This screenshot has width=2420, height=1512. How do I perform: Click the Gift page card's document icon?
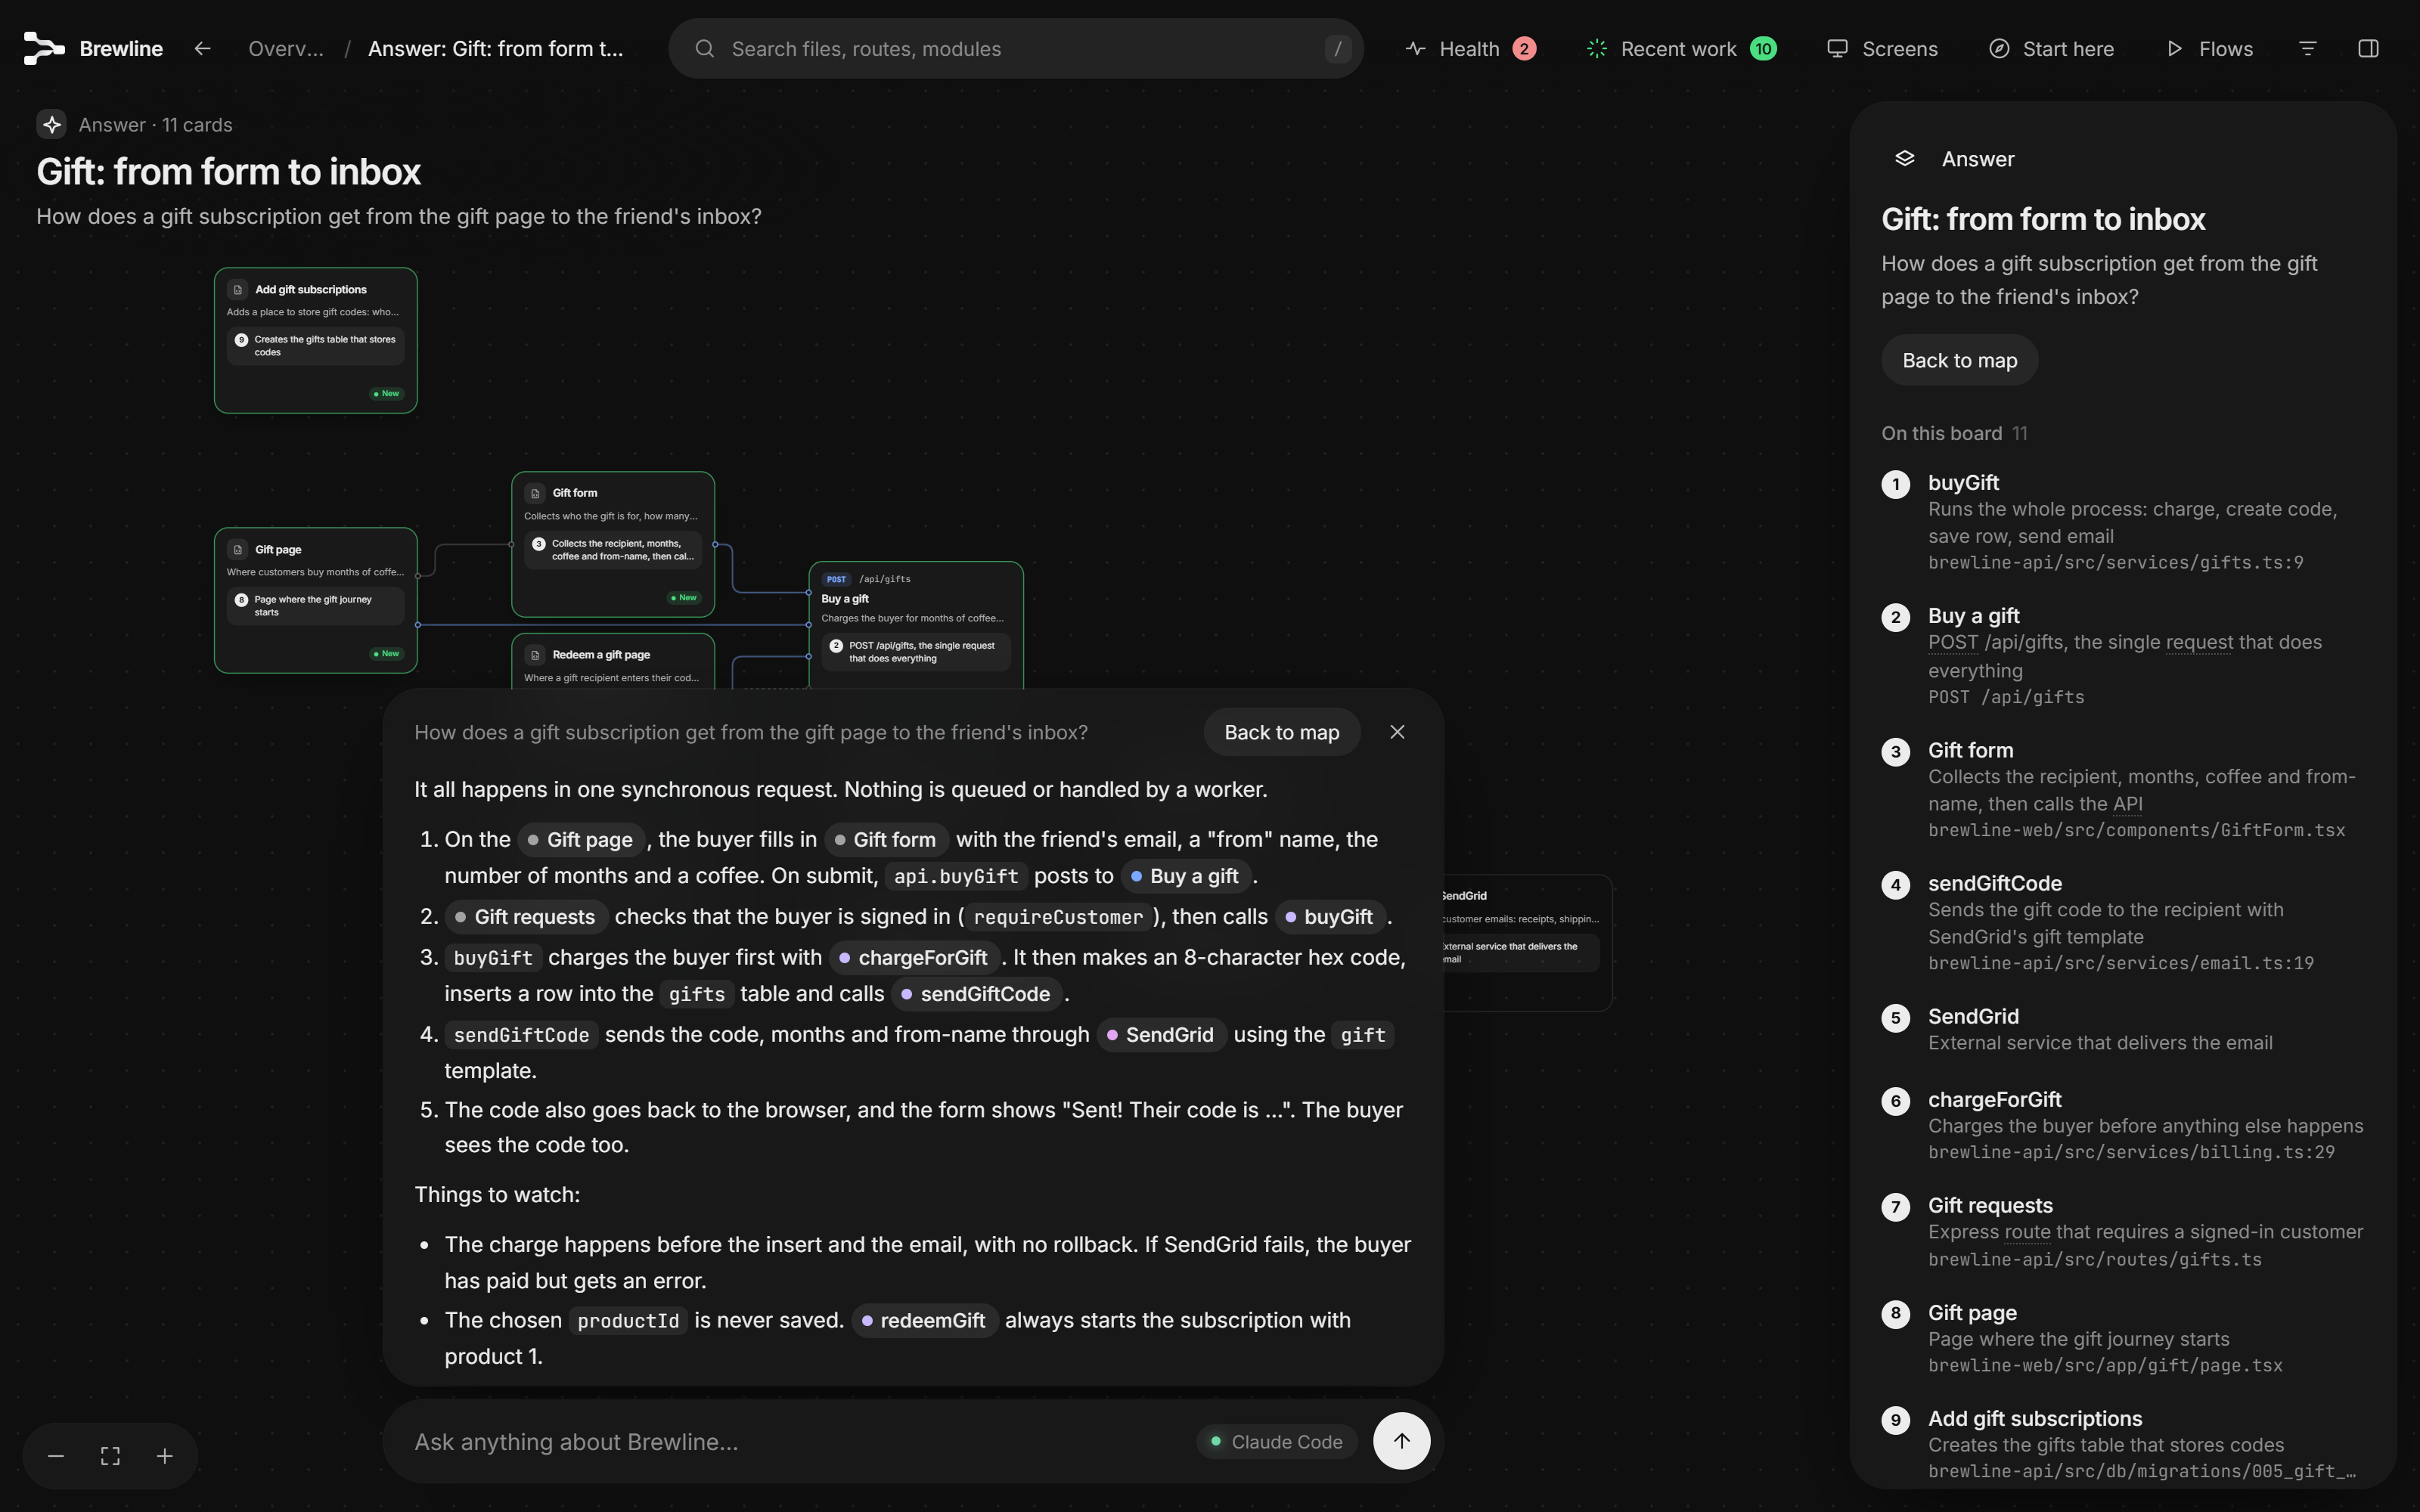[238, 549]
